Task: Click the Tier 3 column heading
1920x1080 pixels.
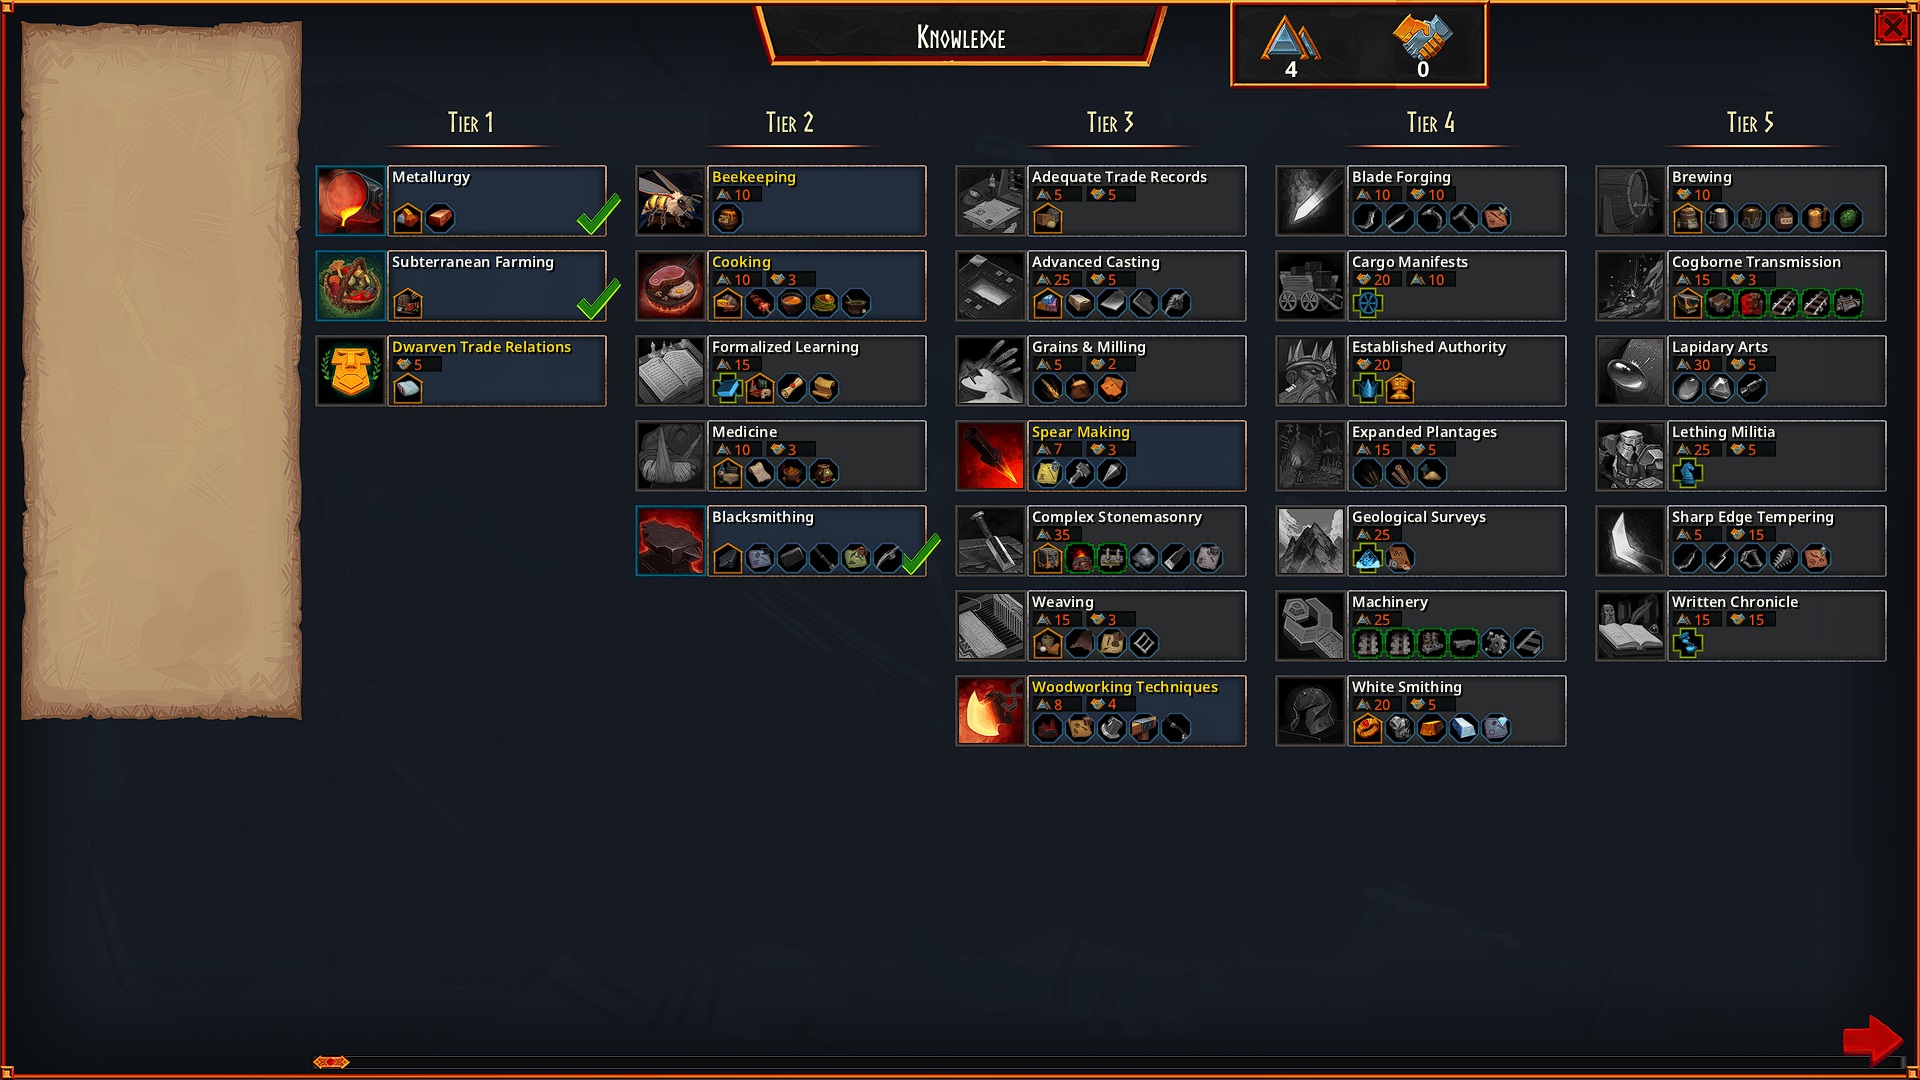Action: click(x=1110, y=123)
